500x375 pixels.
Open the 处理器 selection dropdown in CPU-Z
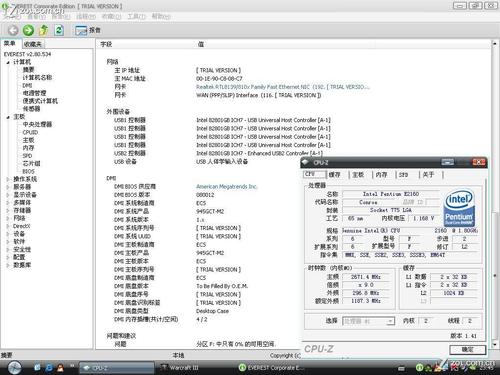point(369,321)
